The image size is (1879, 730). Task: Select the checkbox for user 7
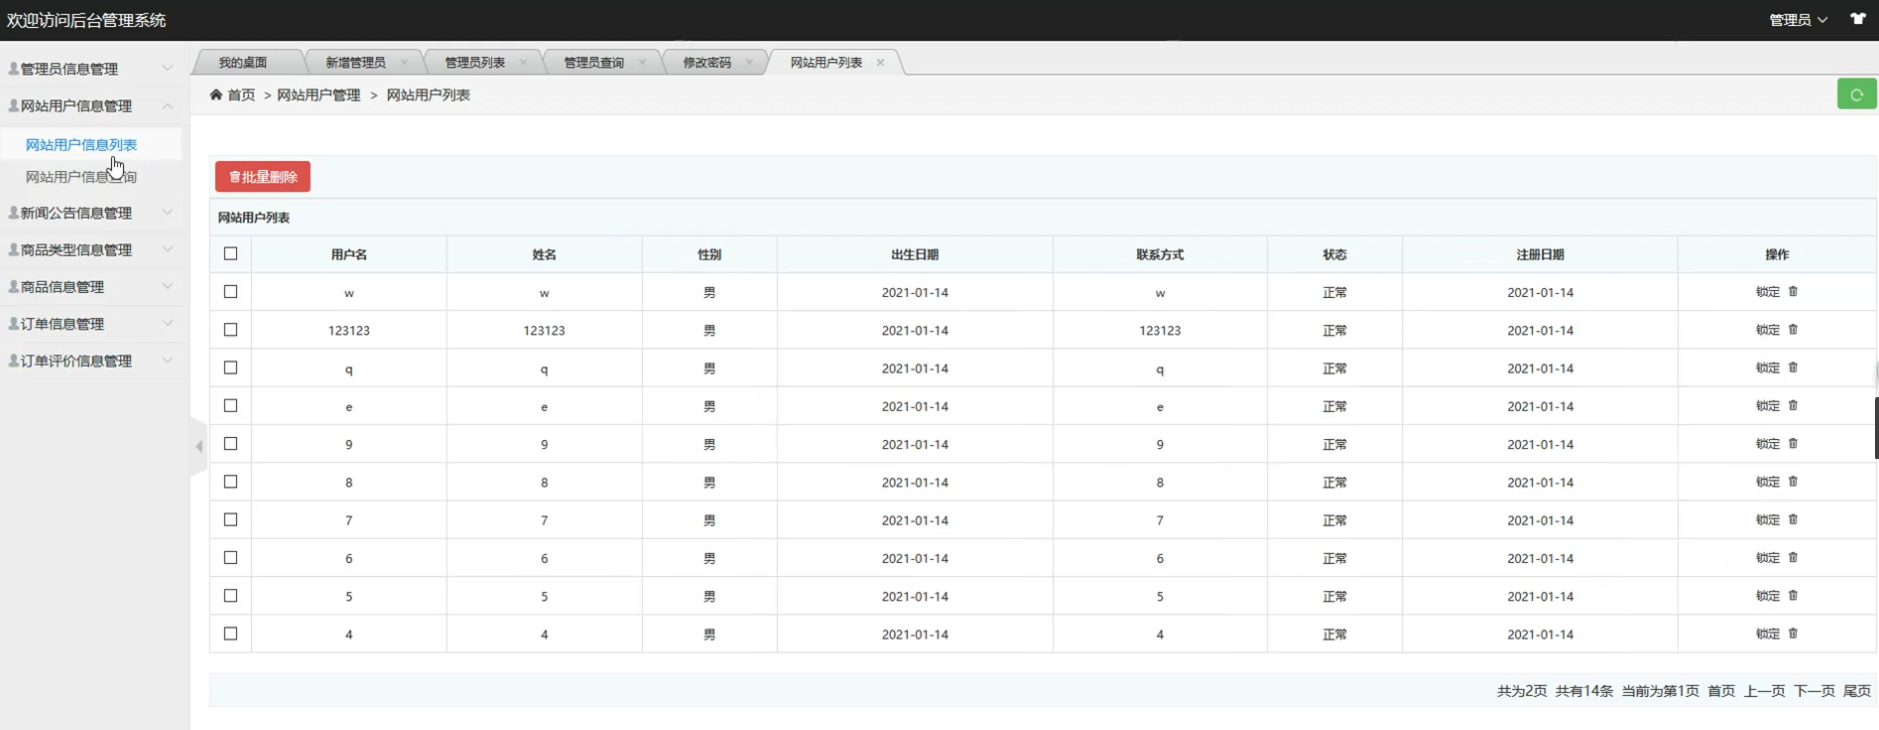tap(231, 520)
